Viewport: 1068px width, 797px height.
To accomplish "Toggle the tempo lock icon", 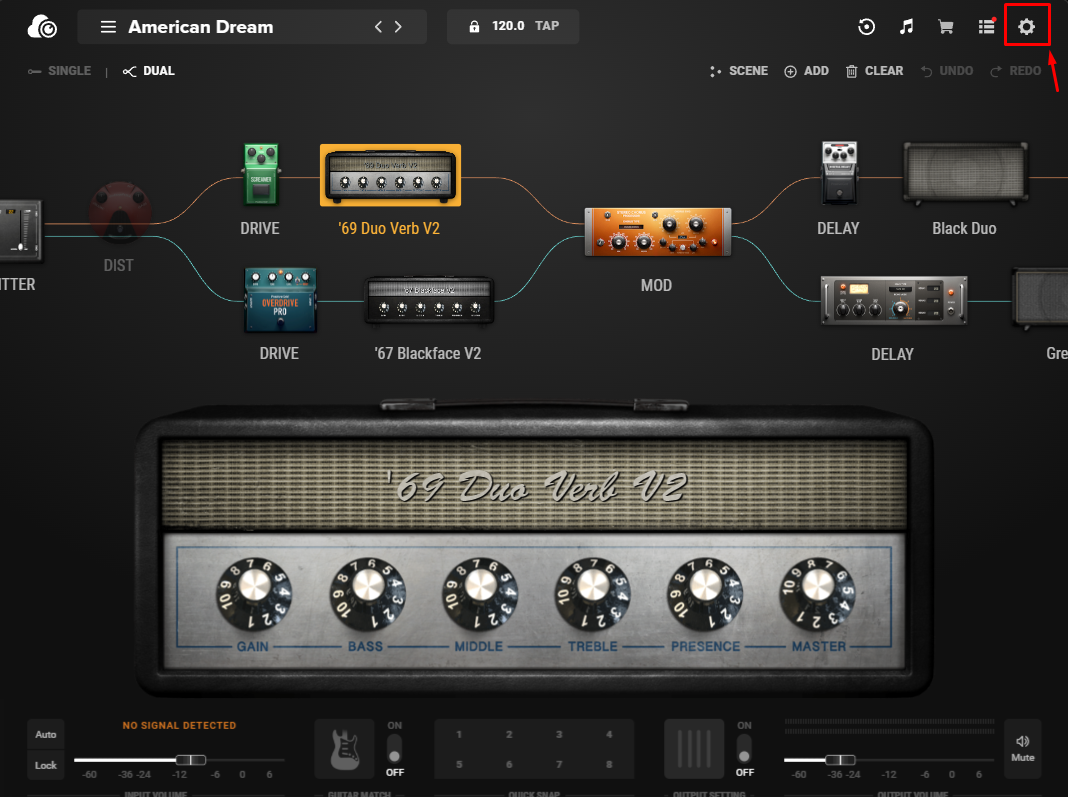I will pyautogui.click(x=474, y=27).
